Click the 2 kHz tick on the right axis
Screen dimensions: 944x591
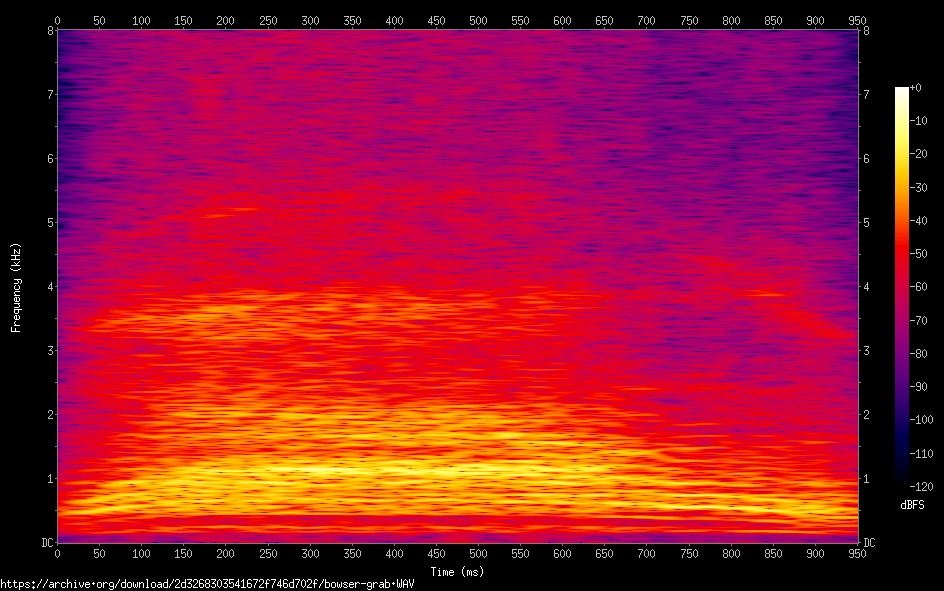pos(867,415)
